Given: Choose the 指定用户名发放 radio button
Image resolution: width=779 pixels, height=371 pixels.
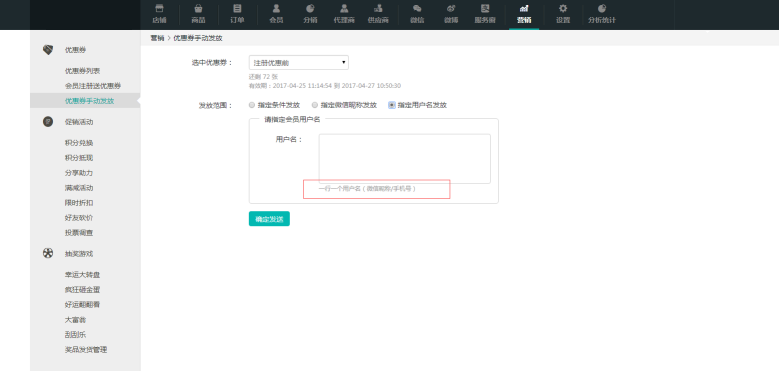Looking at the screenshot, I should pos(392,105).
